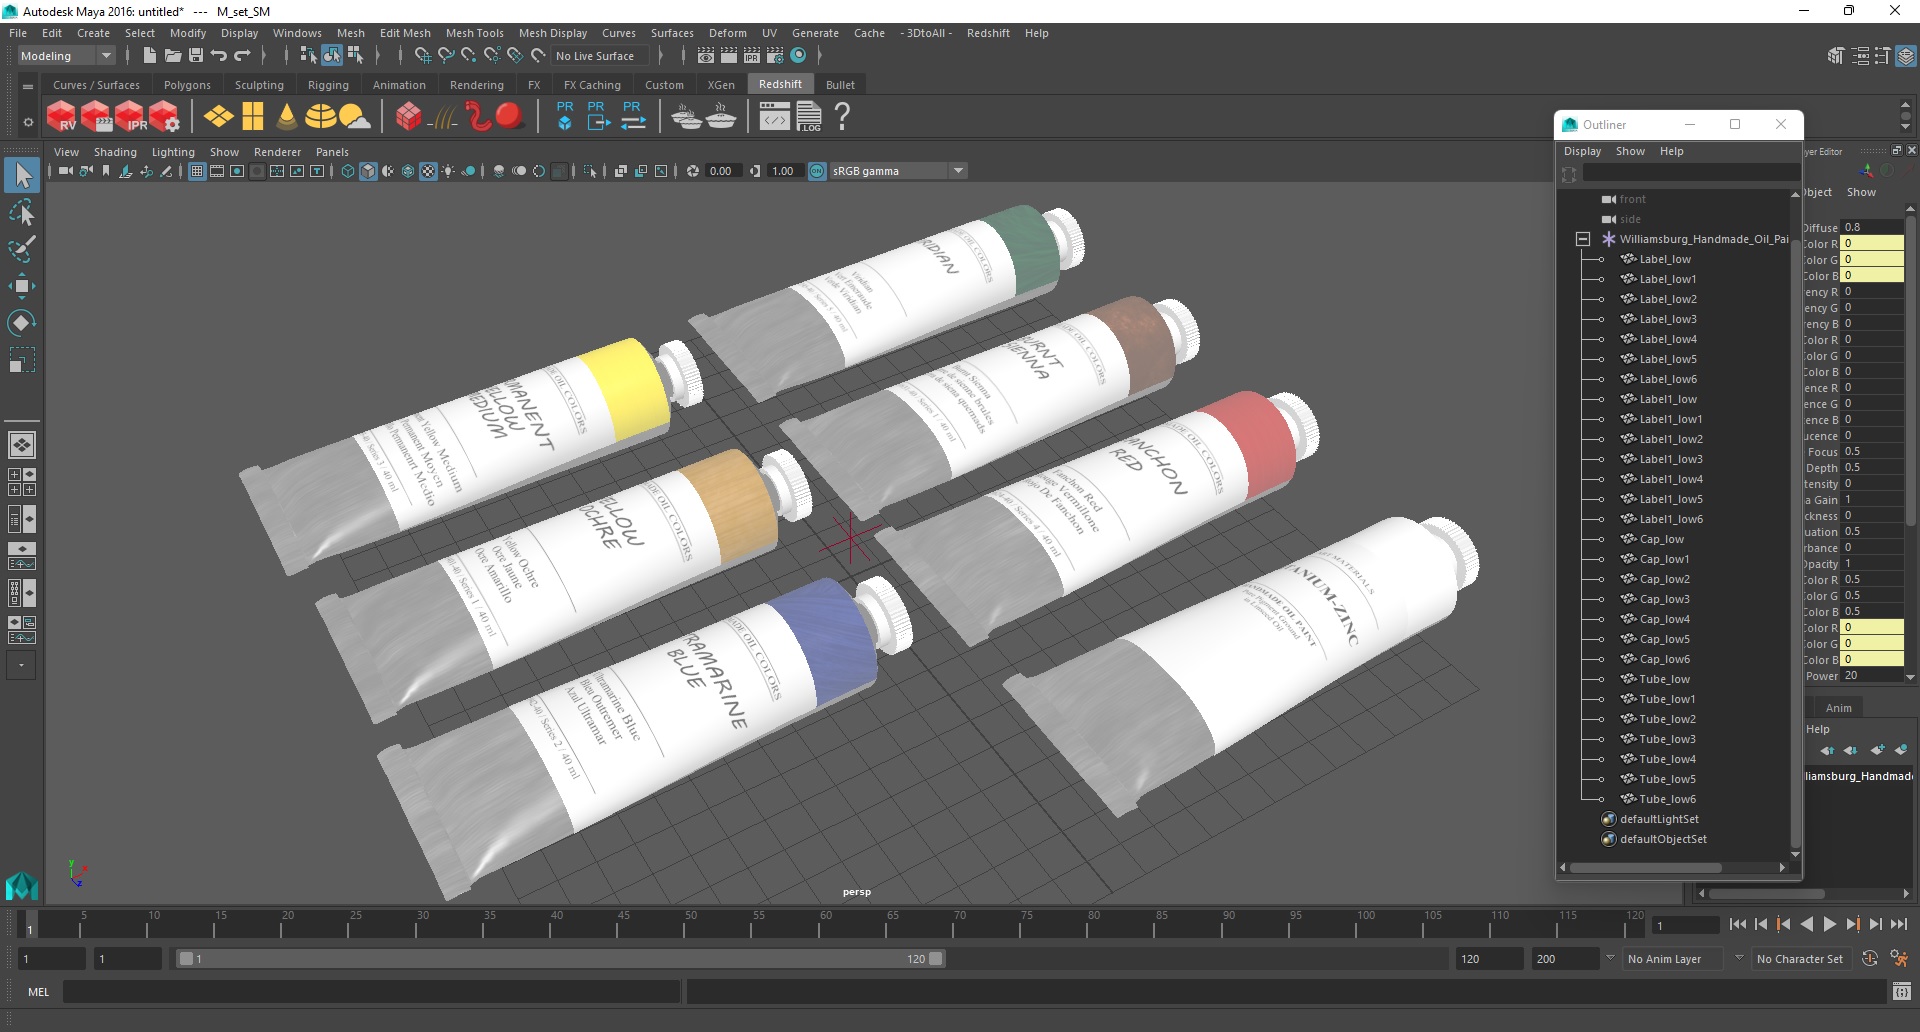1920x1032 pixels.
Task: Toggle isolate select in viewport toolbar
Action: tap(590, 171)
